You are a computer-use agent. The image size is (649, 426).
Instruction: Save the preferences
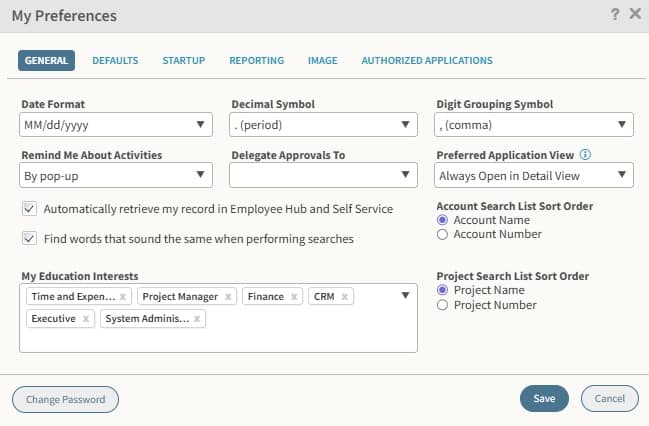[544, 399]
